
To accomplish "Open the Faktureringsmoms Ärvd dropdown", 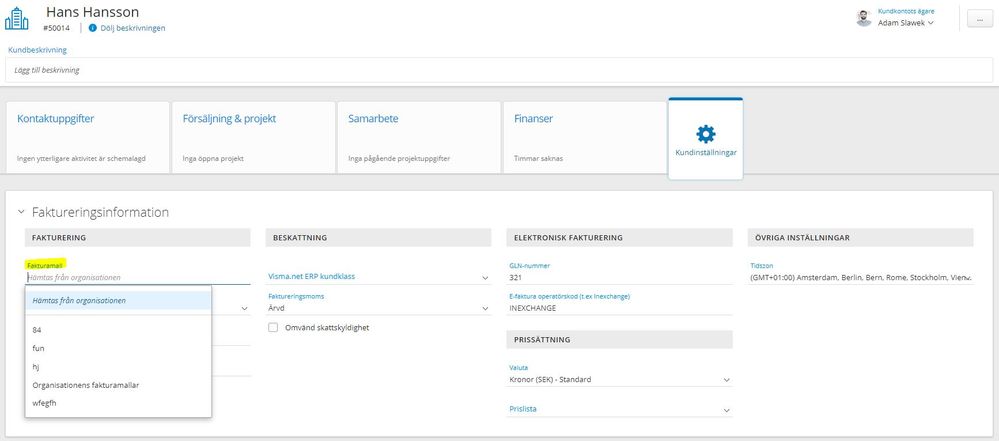I will 378,308.
